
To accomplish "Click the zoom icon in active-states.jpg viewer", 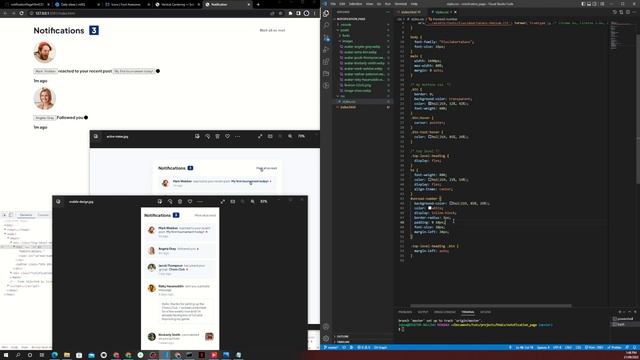I will 290,136.
